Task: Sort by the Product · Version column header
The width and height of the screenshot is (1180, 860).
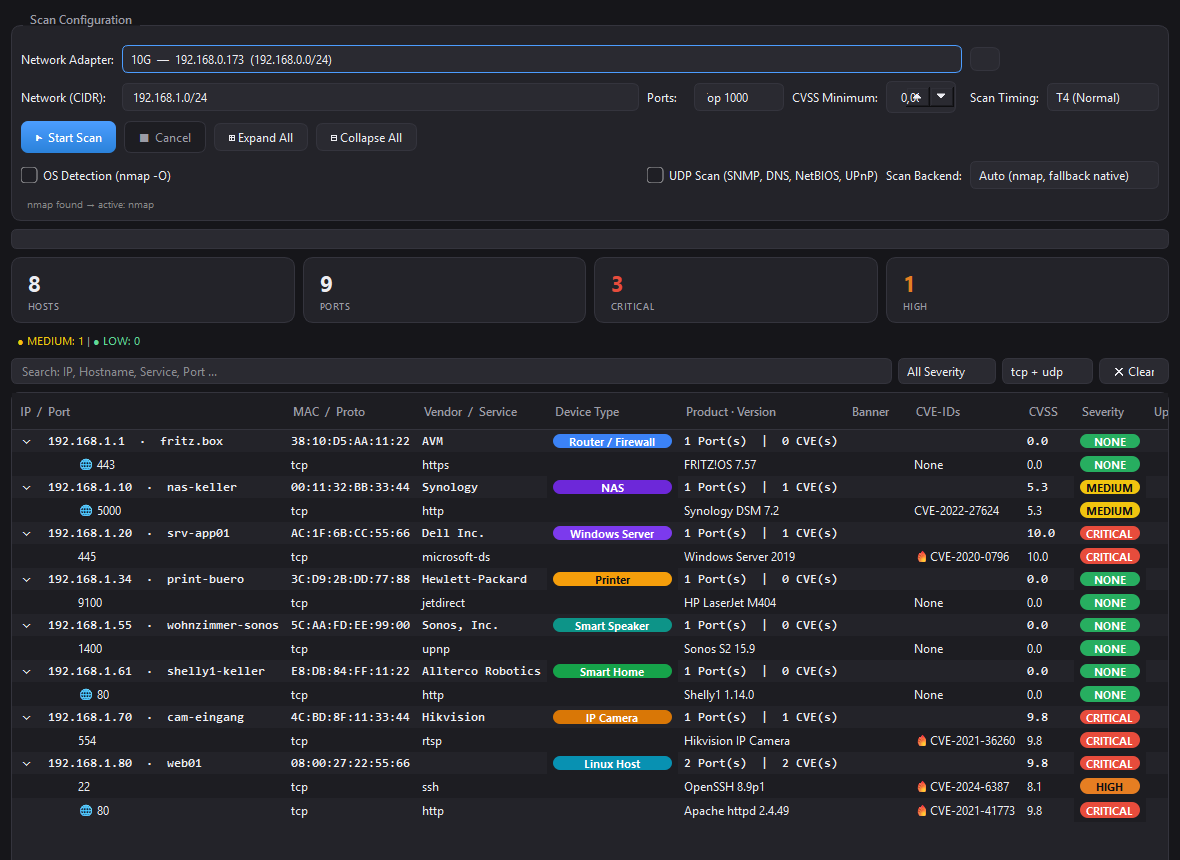Action: pyautogui.click(x=731, y=412)
